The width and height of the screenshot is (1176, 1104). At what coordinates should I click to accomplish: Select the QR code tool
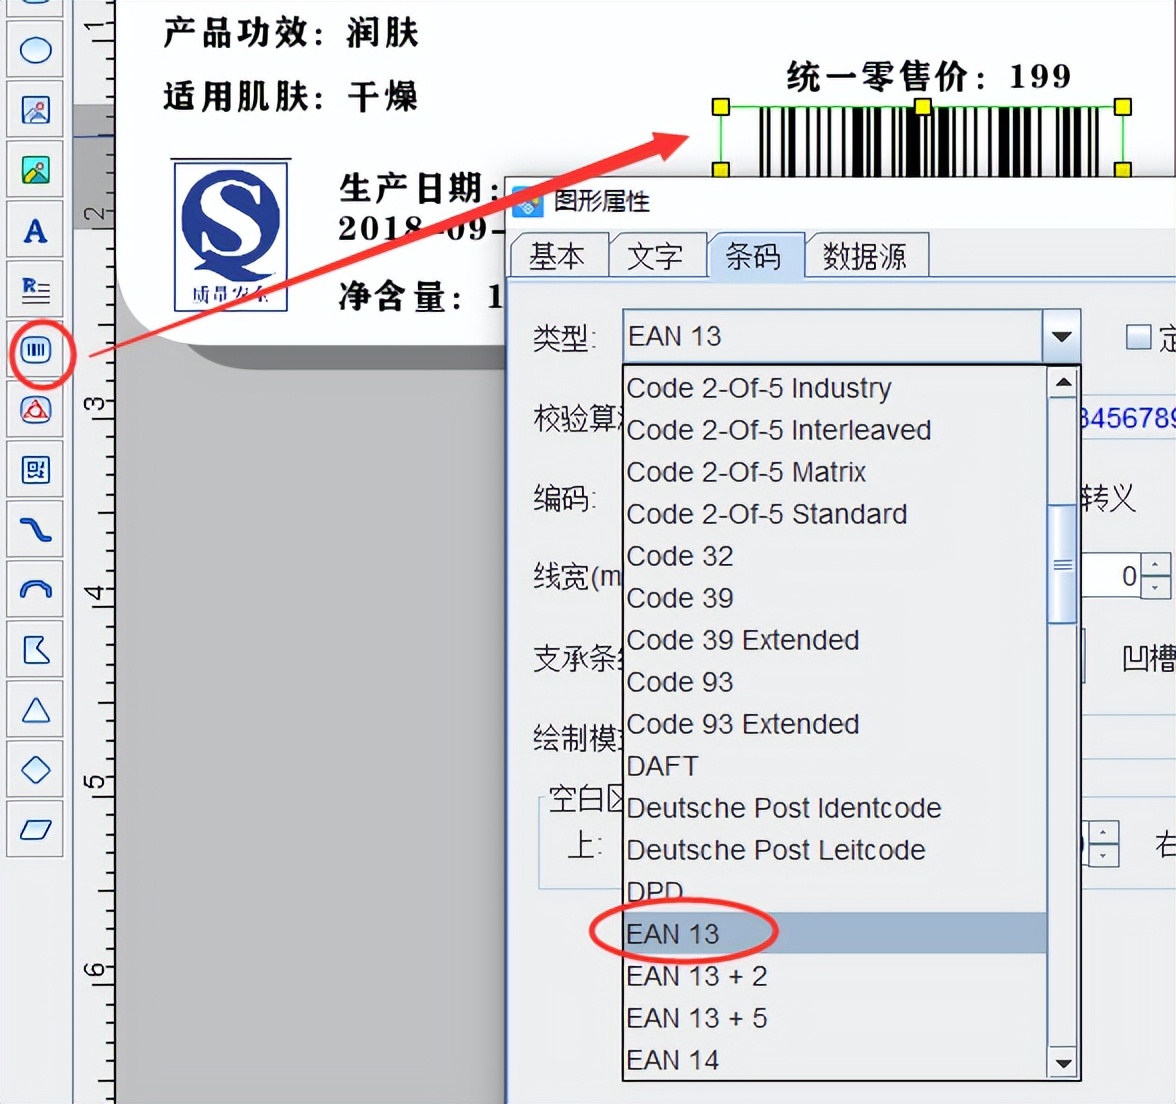35,470
